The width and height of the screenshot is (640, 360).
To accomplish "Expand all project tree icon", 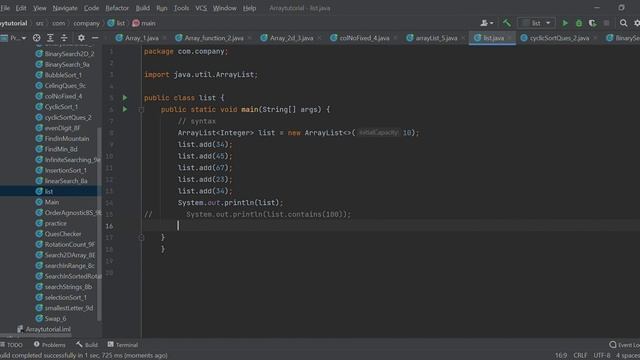I will point(50,38).
